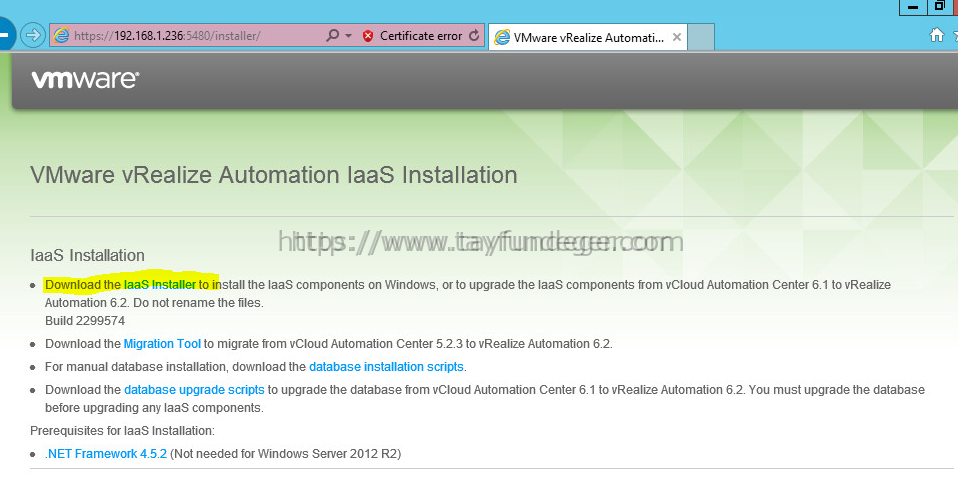Open the database installation scripts link
Image resolution: width=958 pixels, height=482 pixels.
click(x=386, y=367)
